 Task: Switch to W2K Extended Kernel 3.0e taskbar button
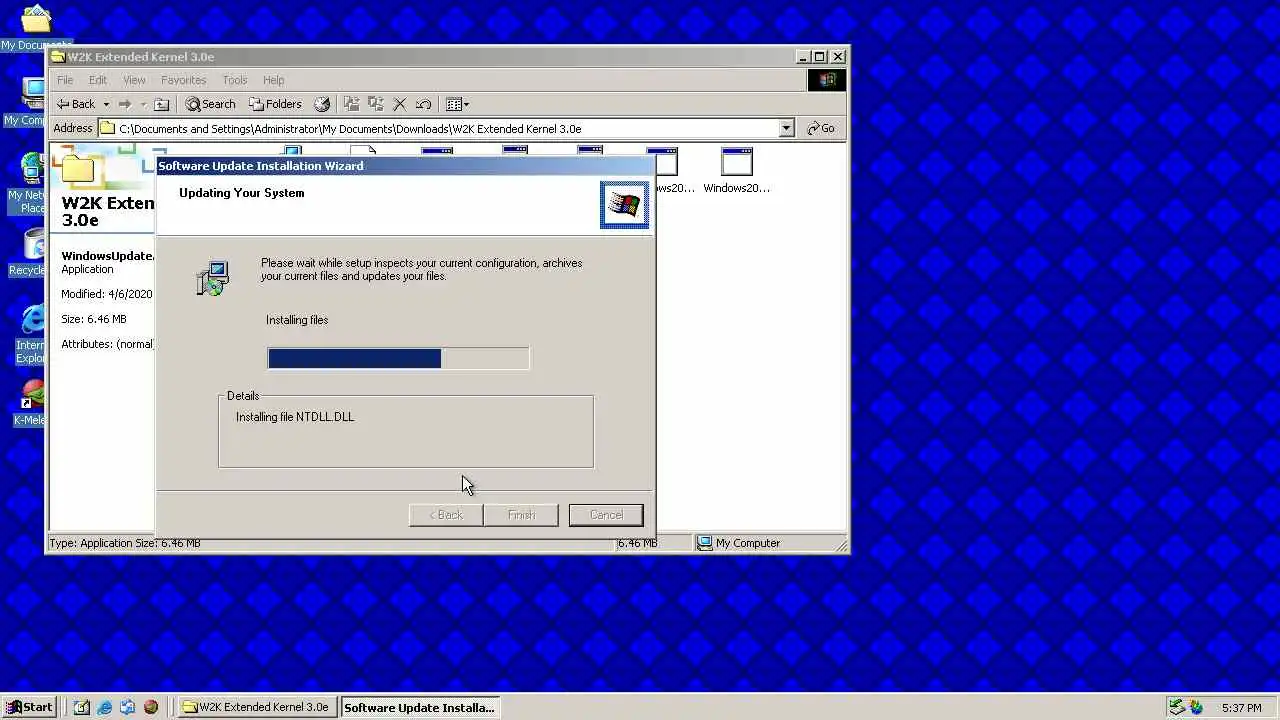(x=256, y=707)
